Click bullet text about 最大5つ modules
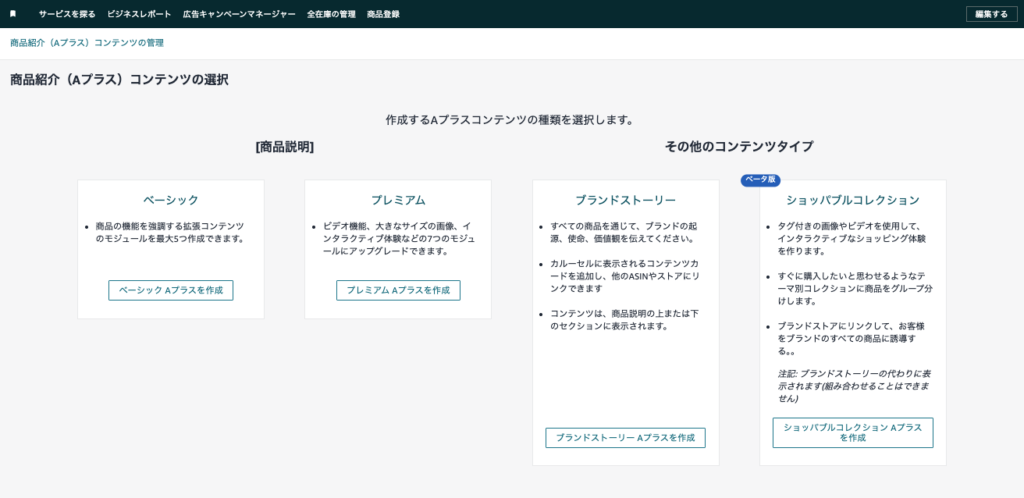 click(x=170, y=232)
